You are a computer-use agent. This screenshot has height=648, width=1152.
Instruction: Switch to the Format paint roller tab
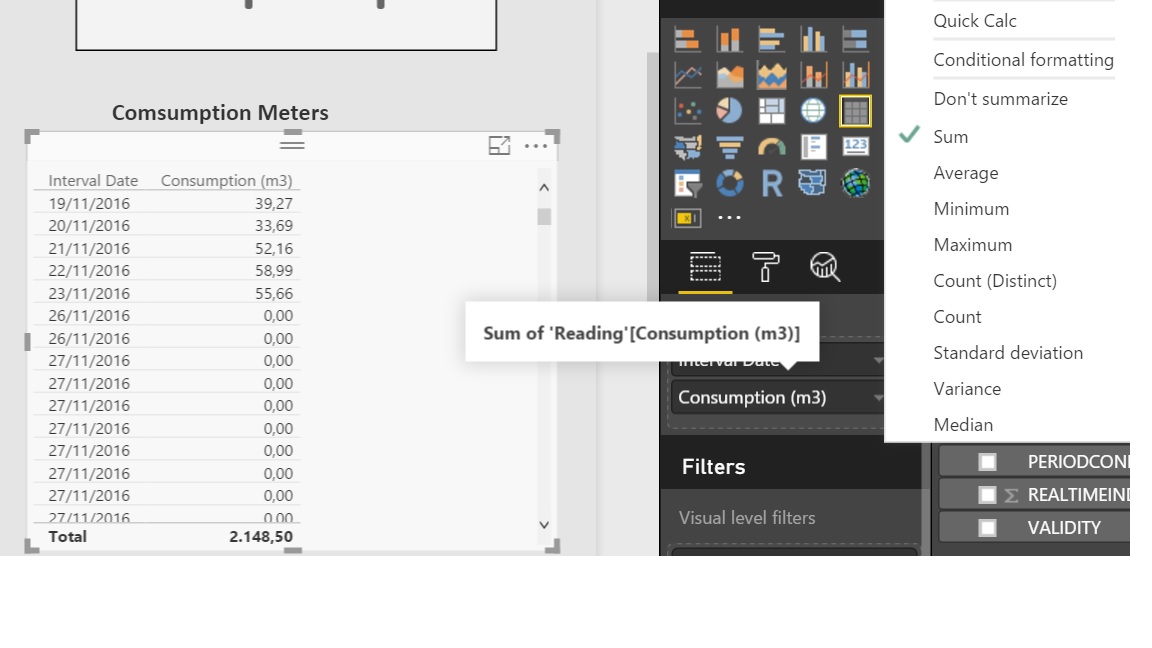click(x=765, y=267)
